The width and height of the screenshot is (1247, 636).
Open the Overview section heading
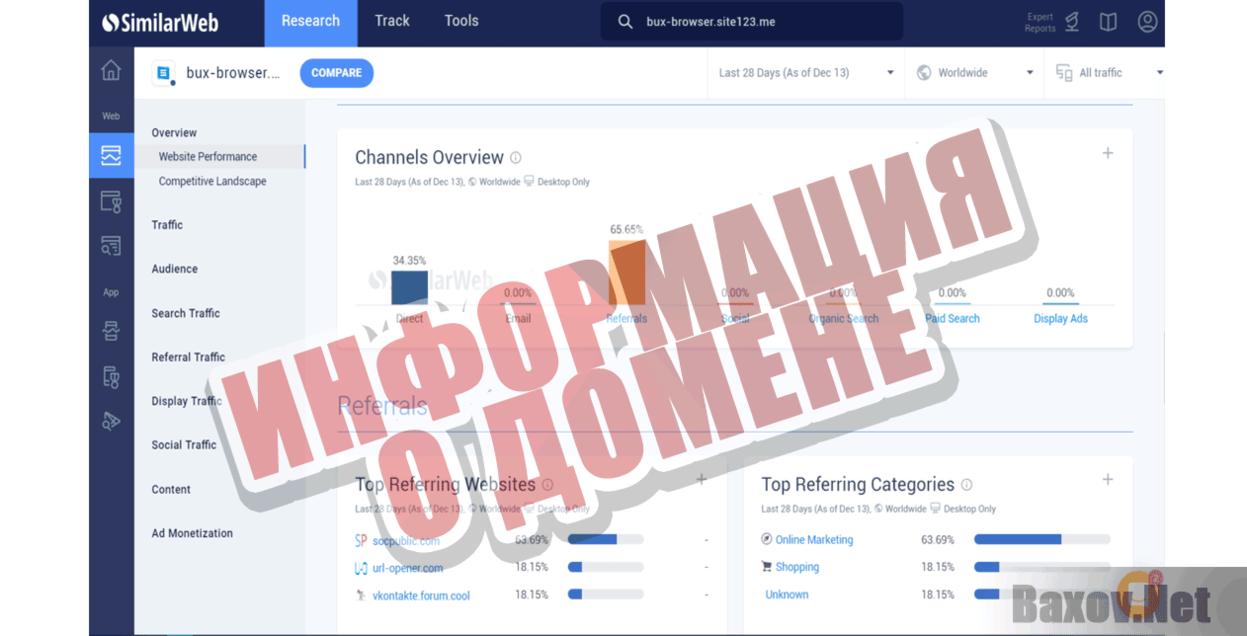click(x=174, y=133)
